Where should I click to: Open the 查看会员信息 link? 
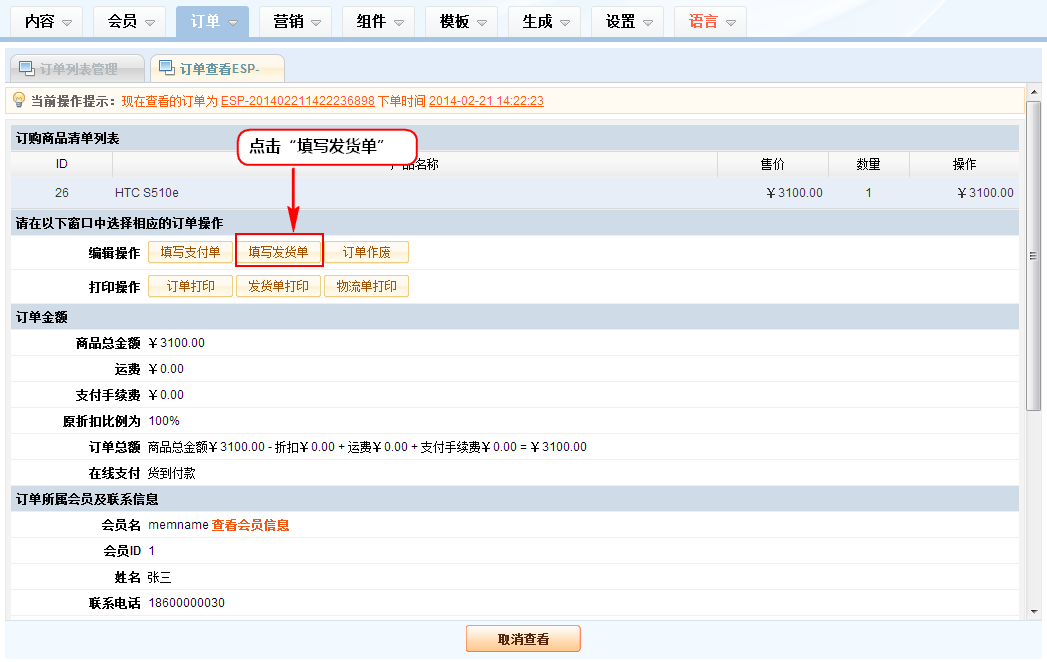click(x=250, y=525)
